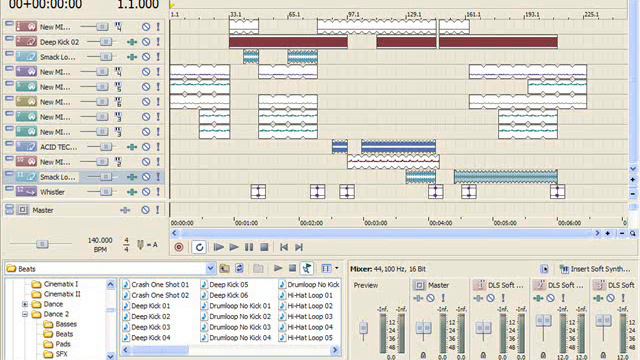This screenshot has height=360, width=640.
Task: Minimize the ACID TEC... track
Action: coord(9,144)
